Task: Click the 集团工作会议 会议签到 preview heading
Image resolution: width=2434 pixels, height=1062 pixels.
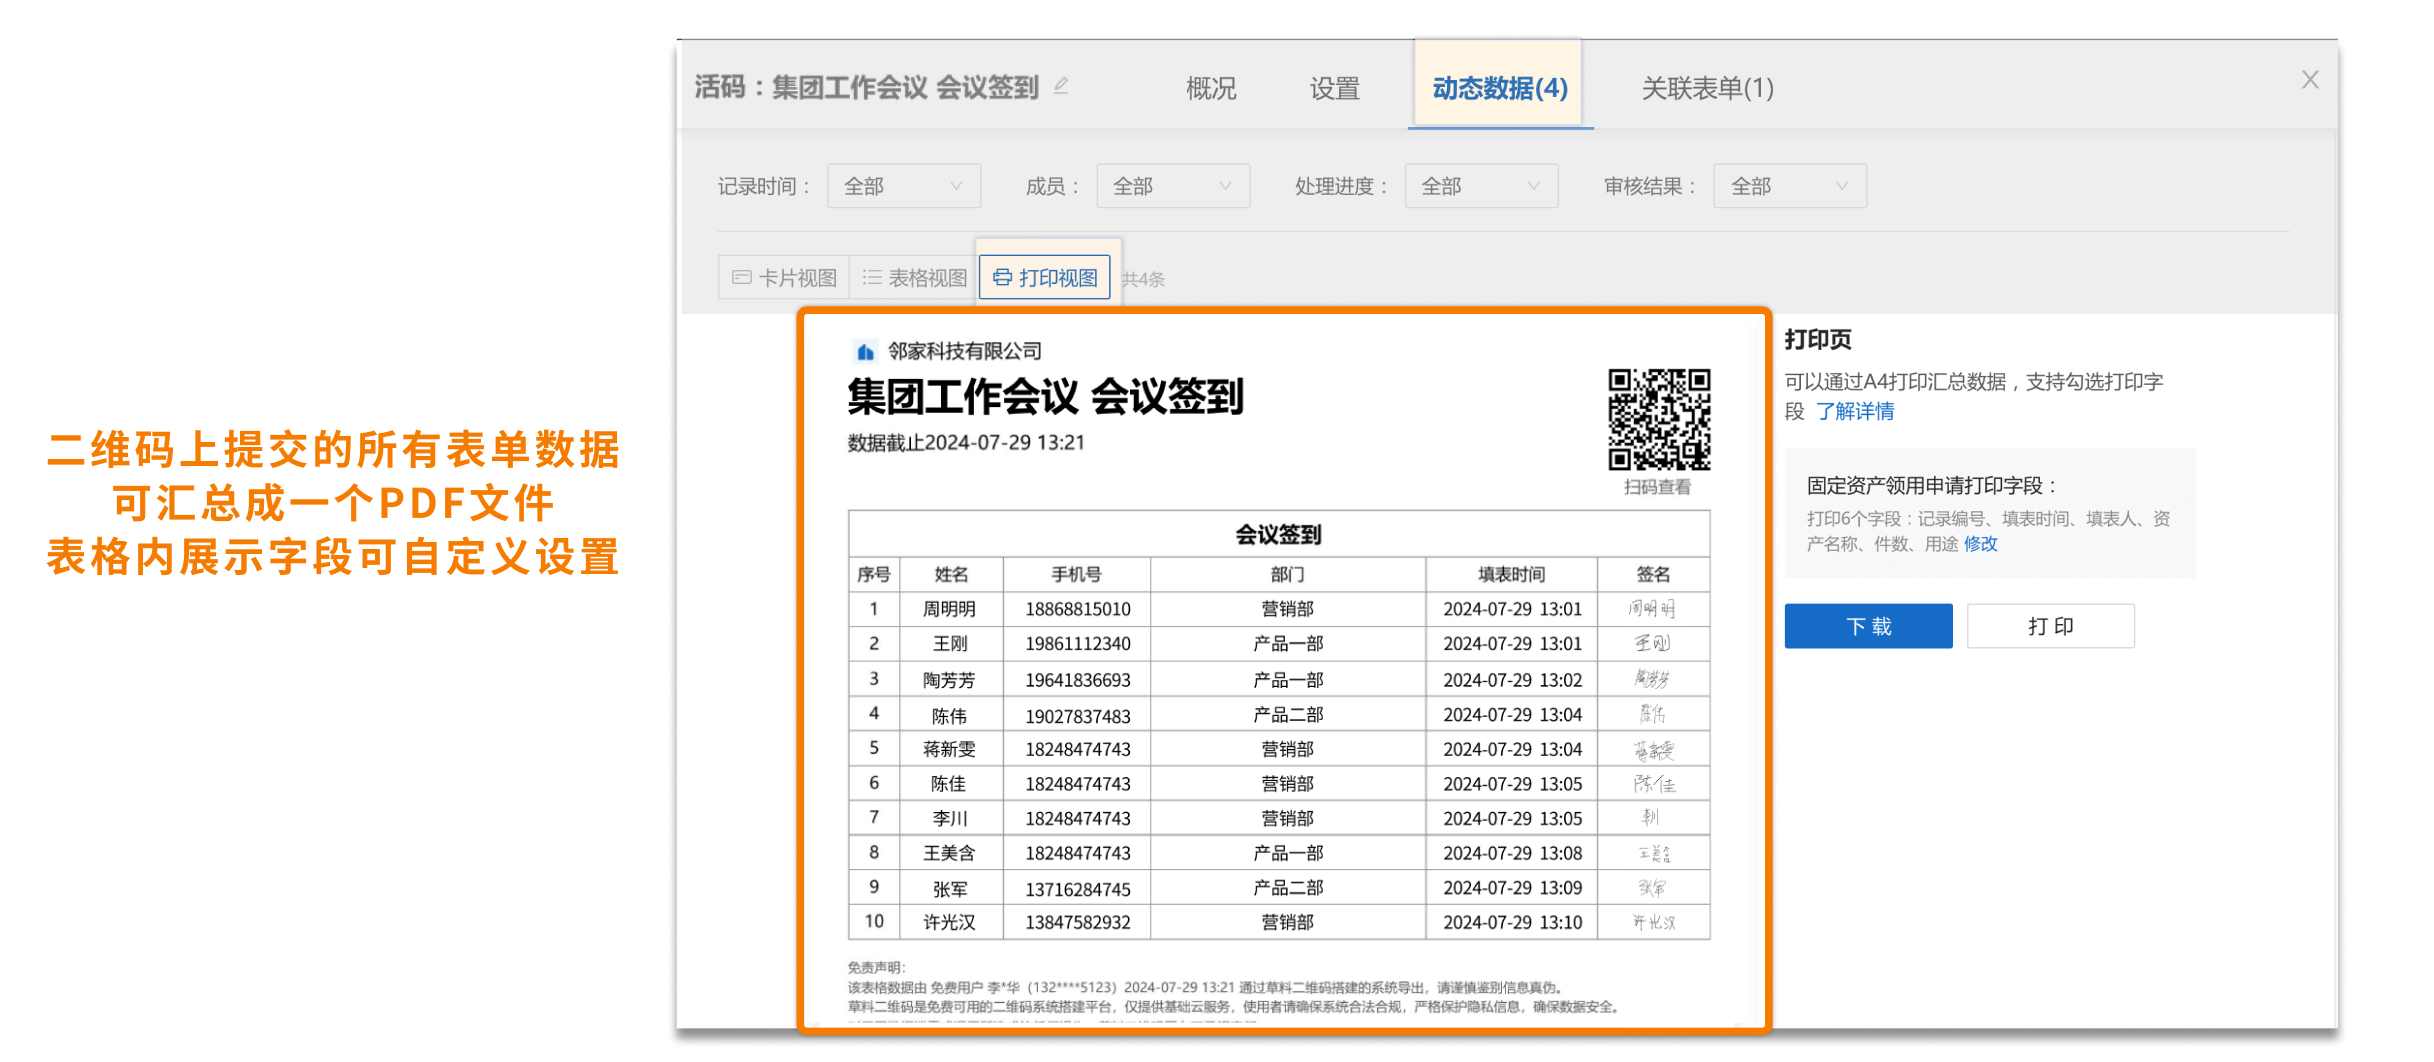Action: point(1045,397)
